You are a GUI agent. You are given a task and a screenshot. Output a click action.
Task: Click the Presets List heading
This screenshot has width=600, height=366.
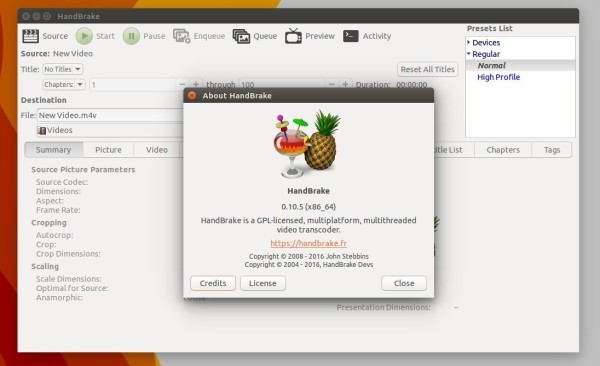(x=489, y=29)
